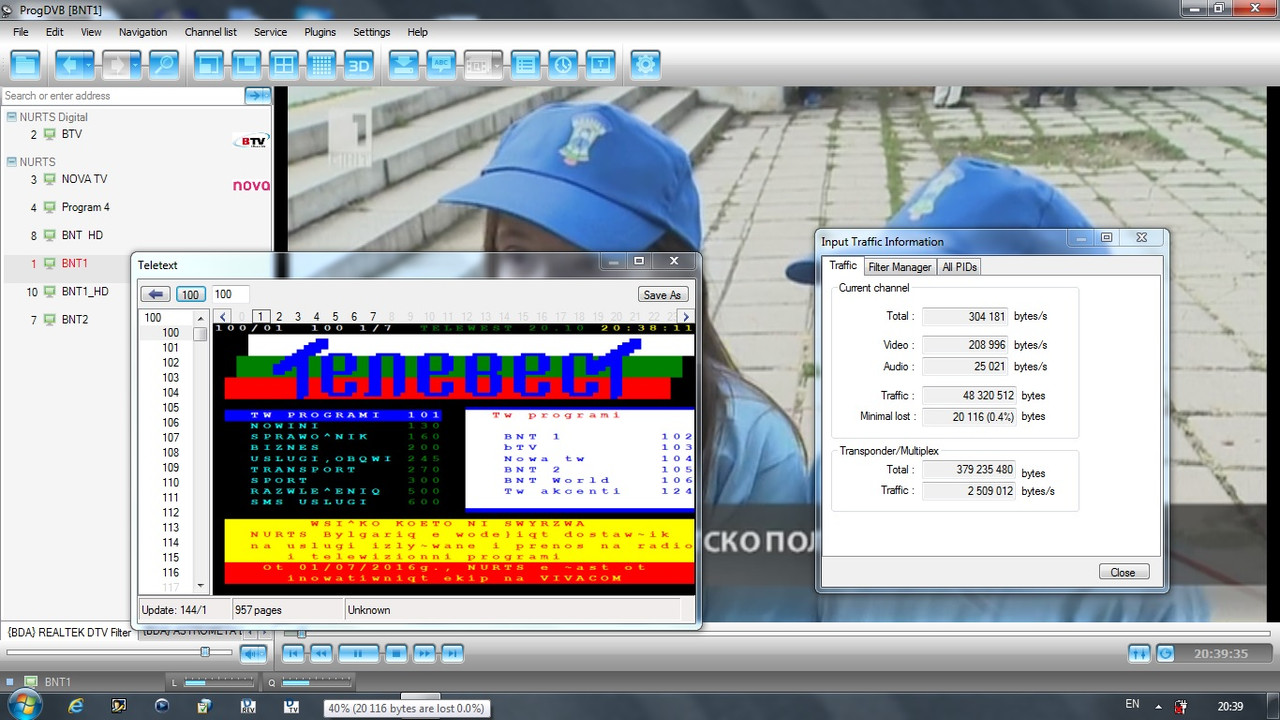Screen dimensions: 1280x720
Task: Click the refresh icon next to the clock
Action: [1166, 653]
